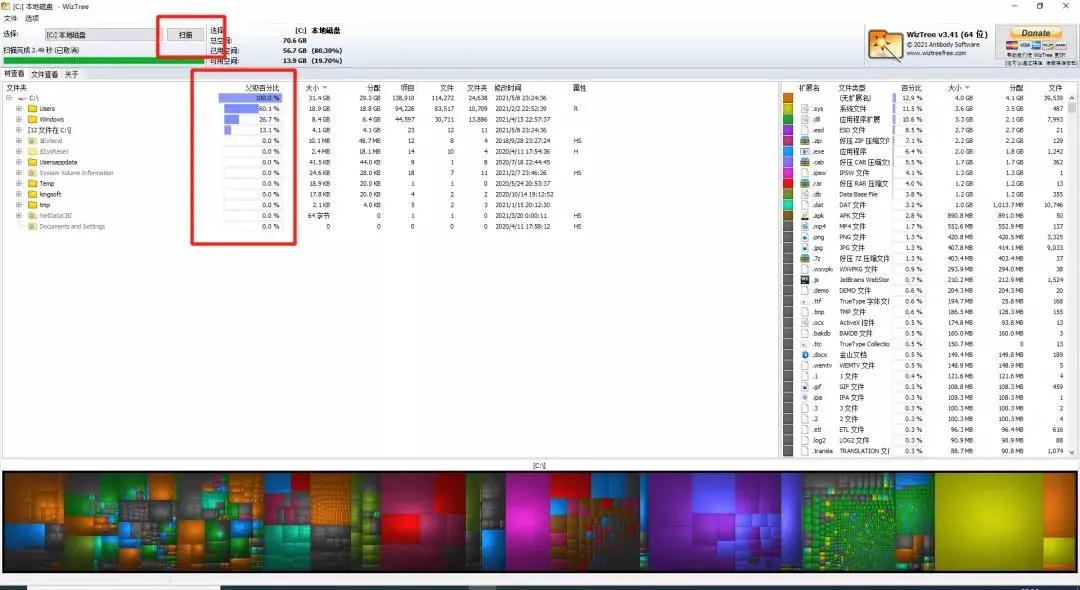The height and width of the screenshot is (590, 1080).
Task: Click the Windows folder icon in tree
Action: pyautogui.click(x=32, y=119)
